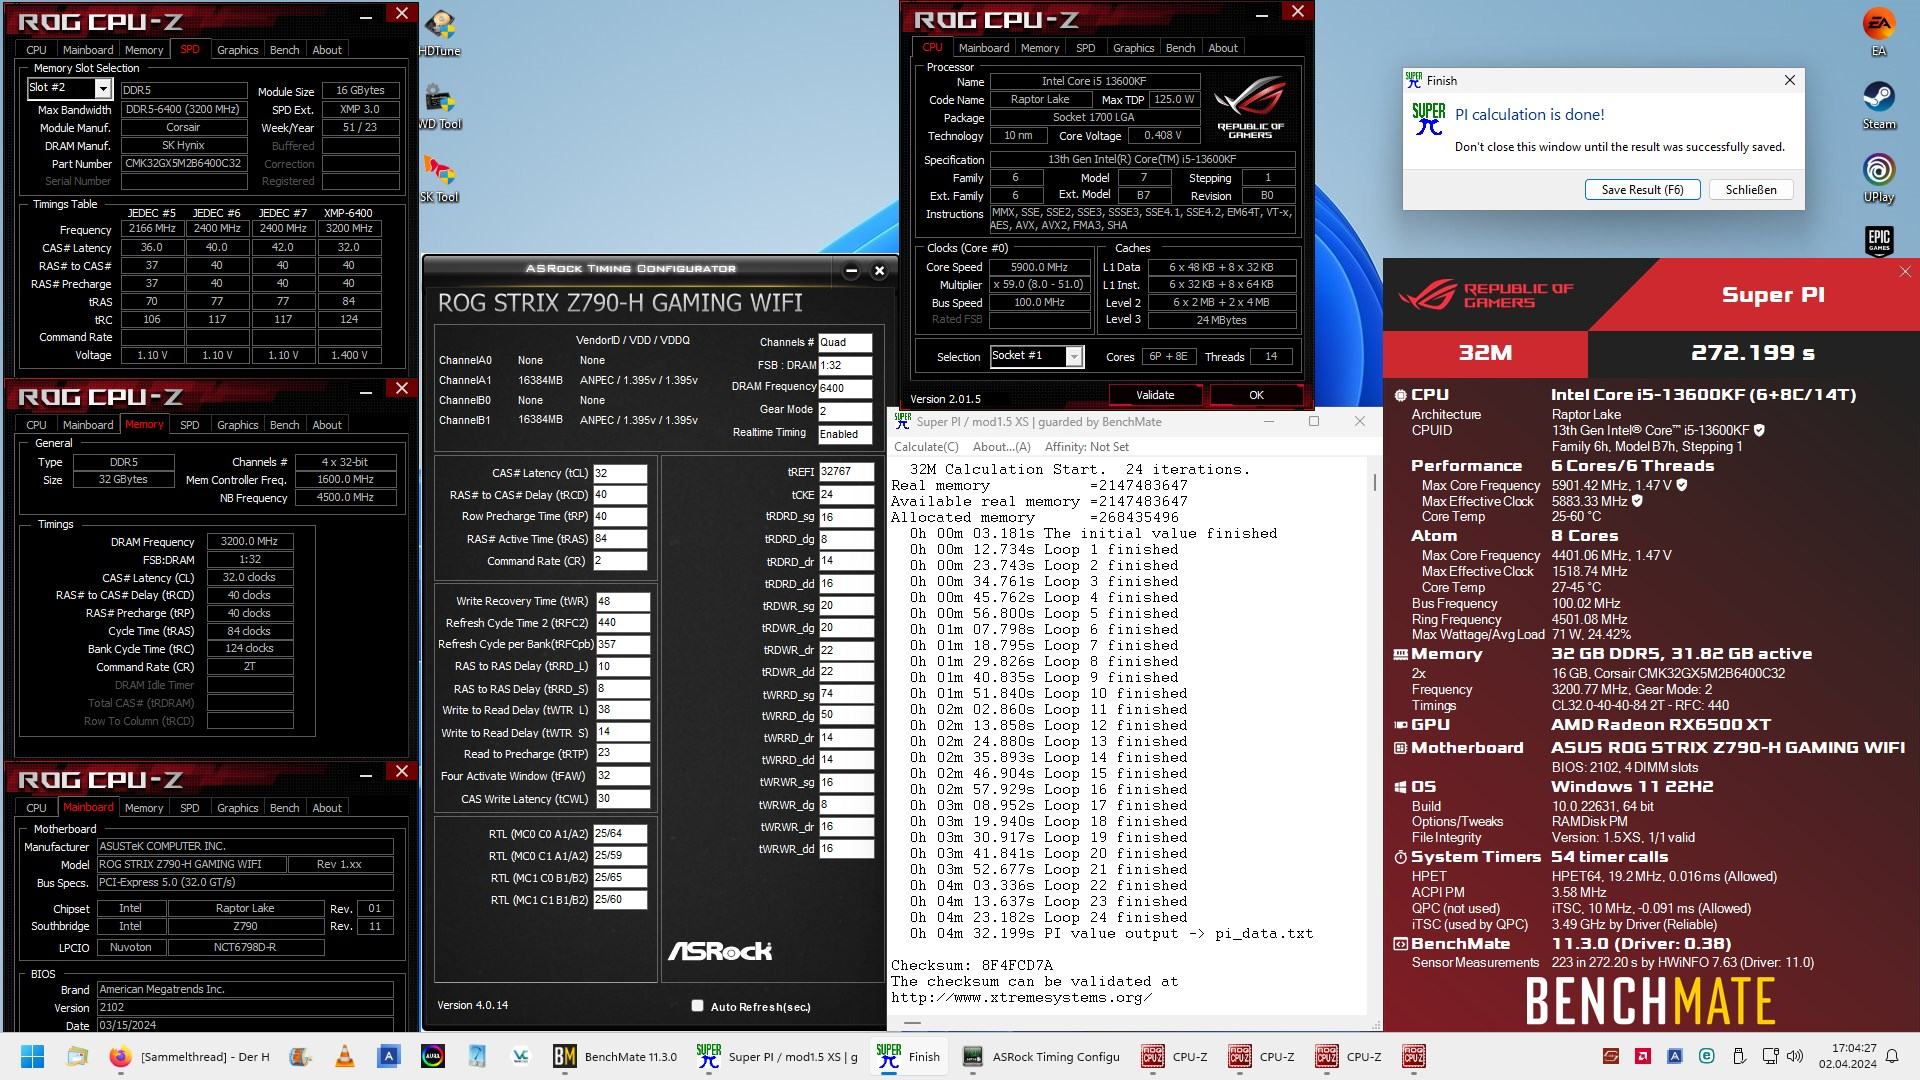This screenshot has width=1920, height=1080.
Task: Open the Calculate(C) menu in Super PI
Action: (925, 447)
